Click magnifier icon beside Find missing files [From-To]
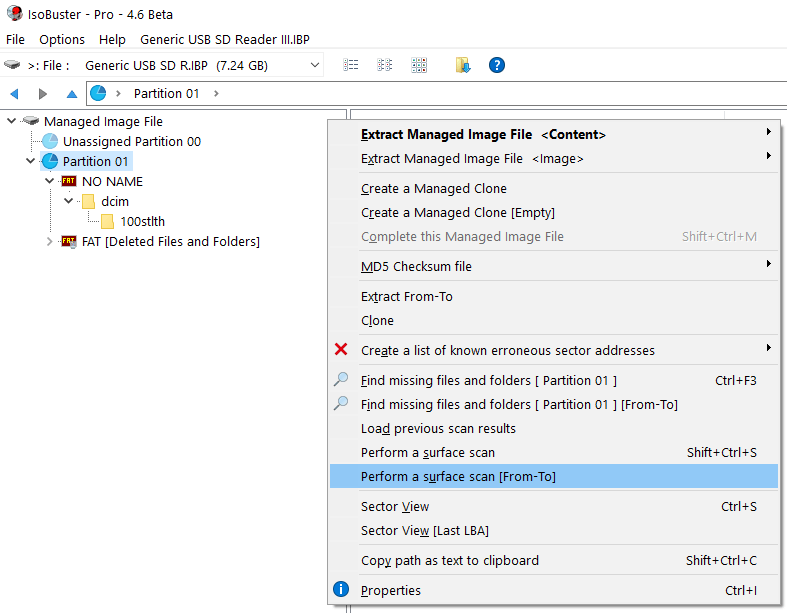 tap(341, 404)
